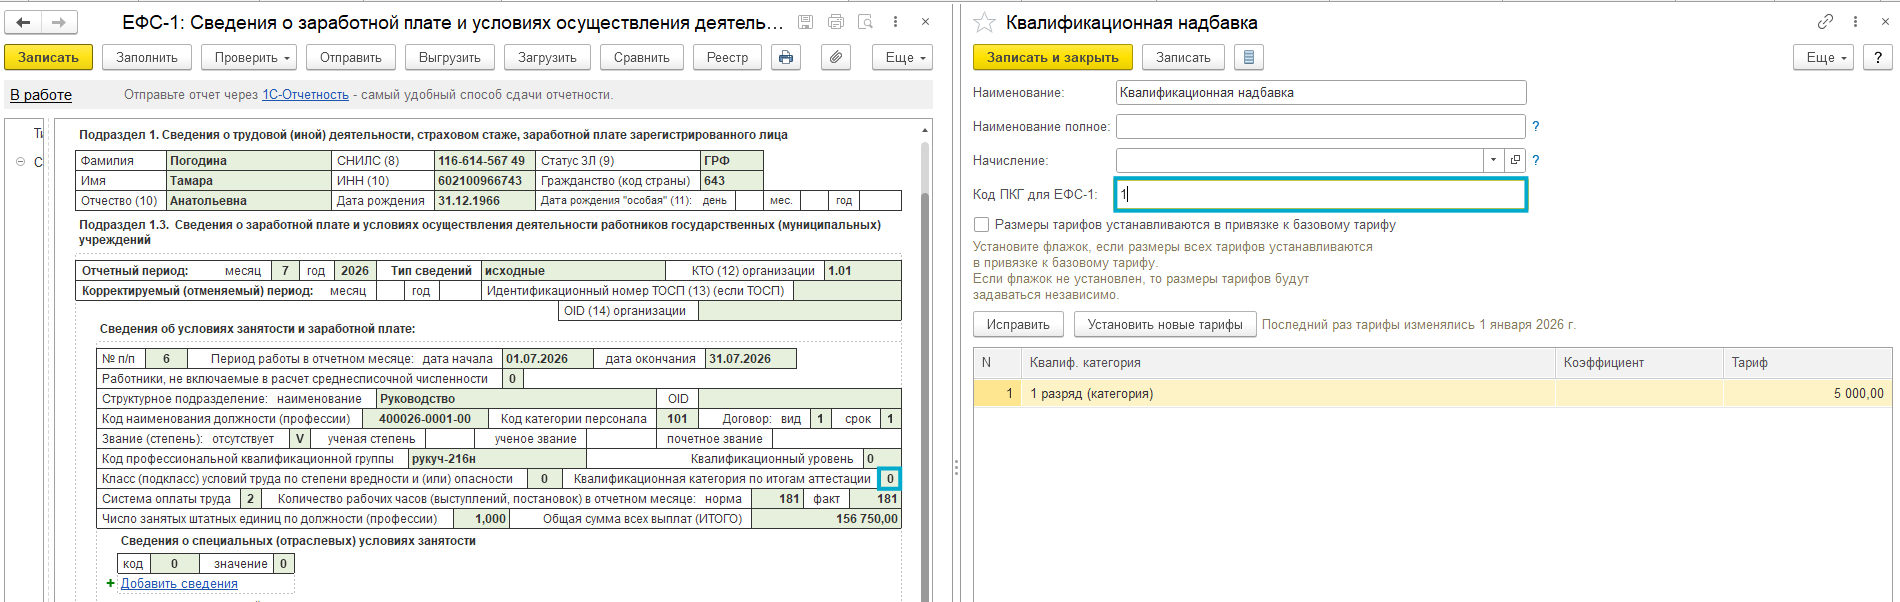
Task: Click Установить новые тарифы button
Action: coord(1165,324)
